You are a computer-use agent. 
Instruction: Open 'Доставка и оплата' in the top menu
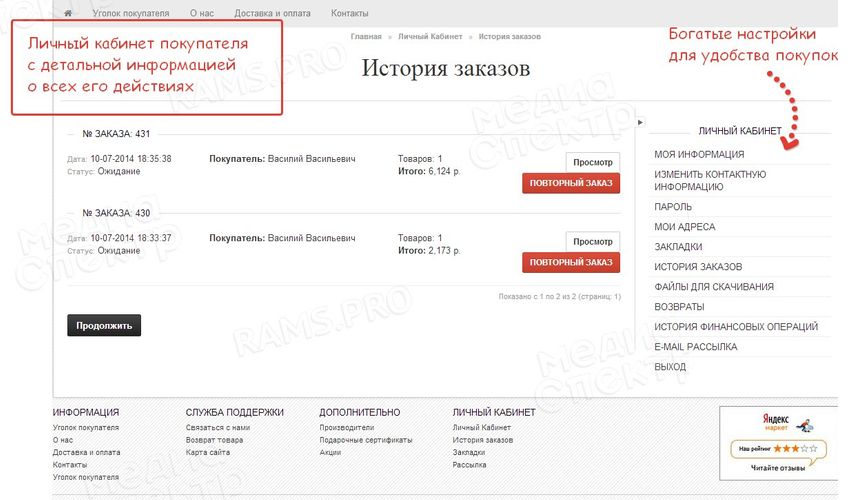click(272, 14)
